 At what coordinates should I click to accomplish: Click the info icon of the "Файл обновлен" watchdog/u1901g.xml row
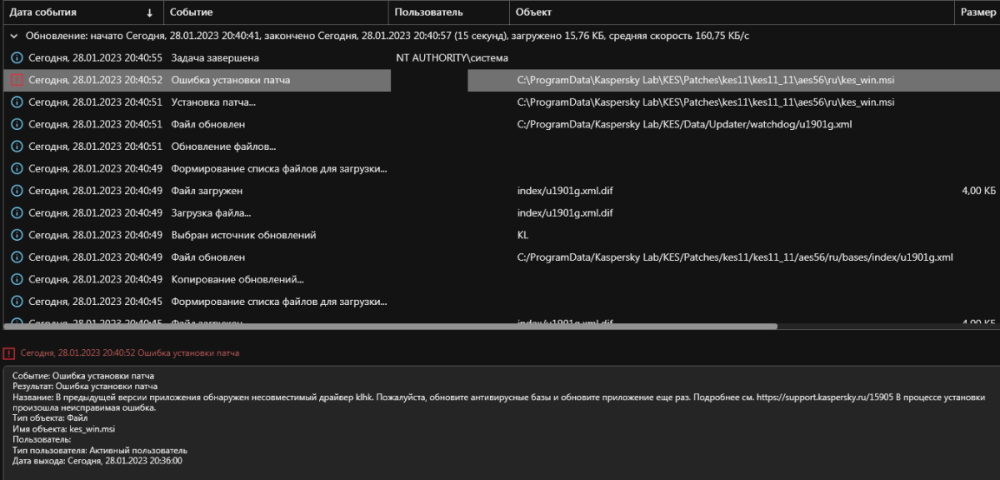click(17, 124)
